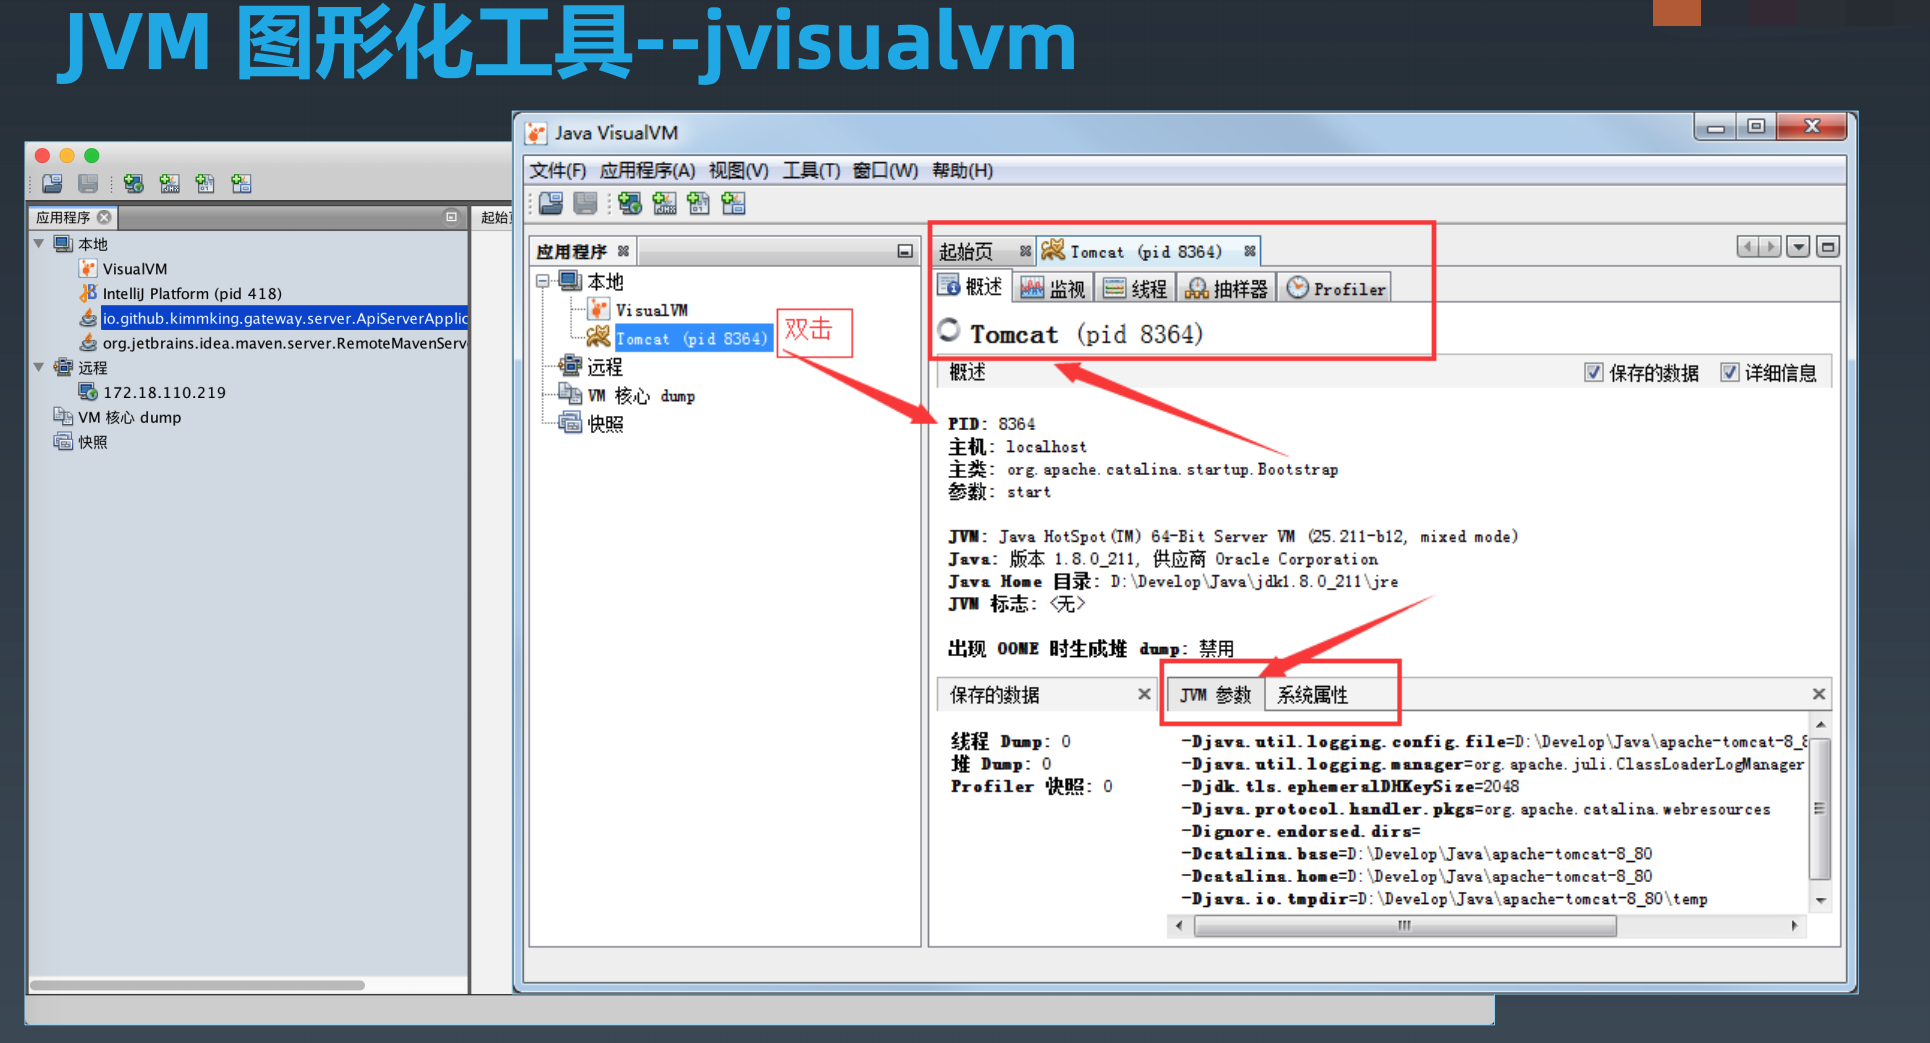
Task: Switch to the 线程 tab
Action: (1136, 289)
